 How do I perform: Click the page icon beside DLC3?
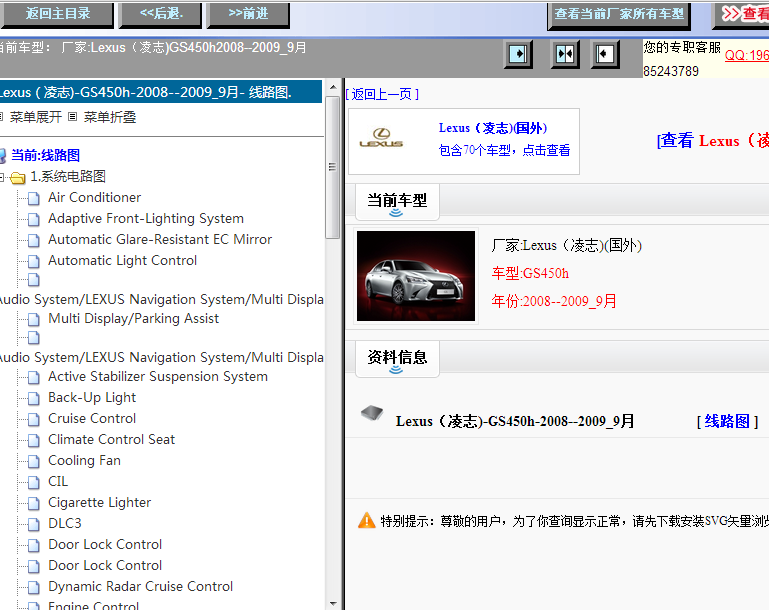(34, 525)
